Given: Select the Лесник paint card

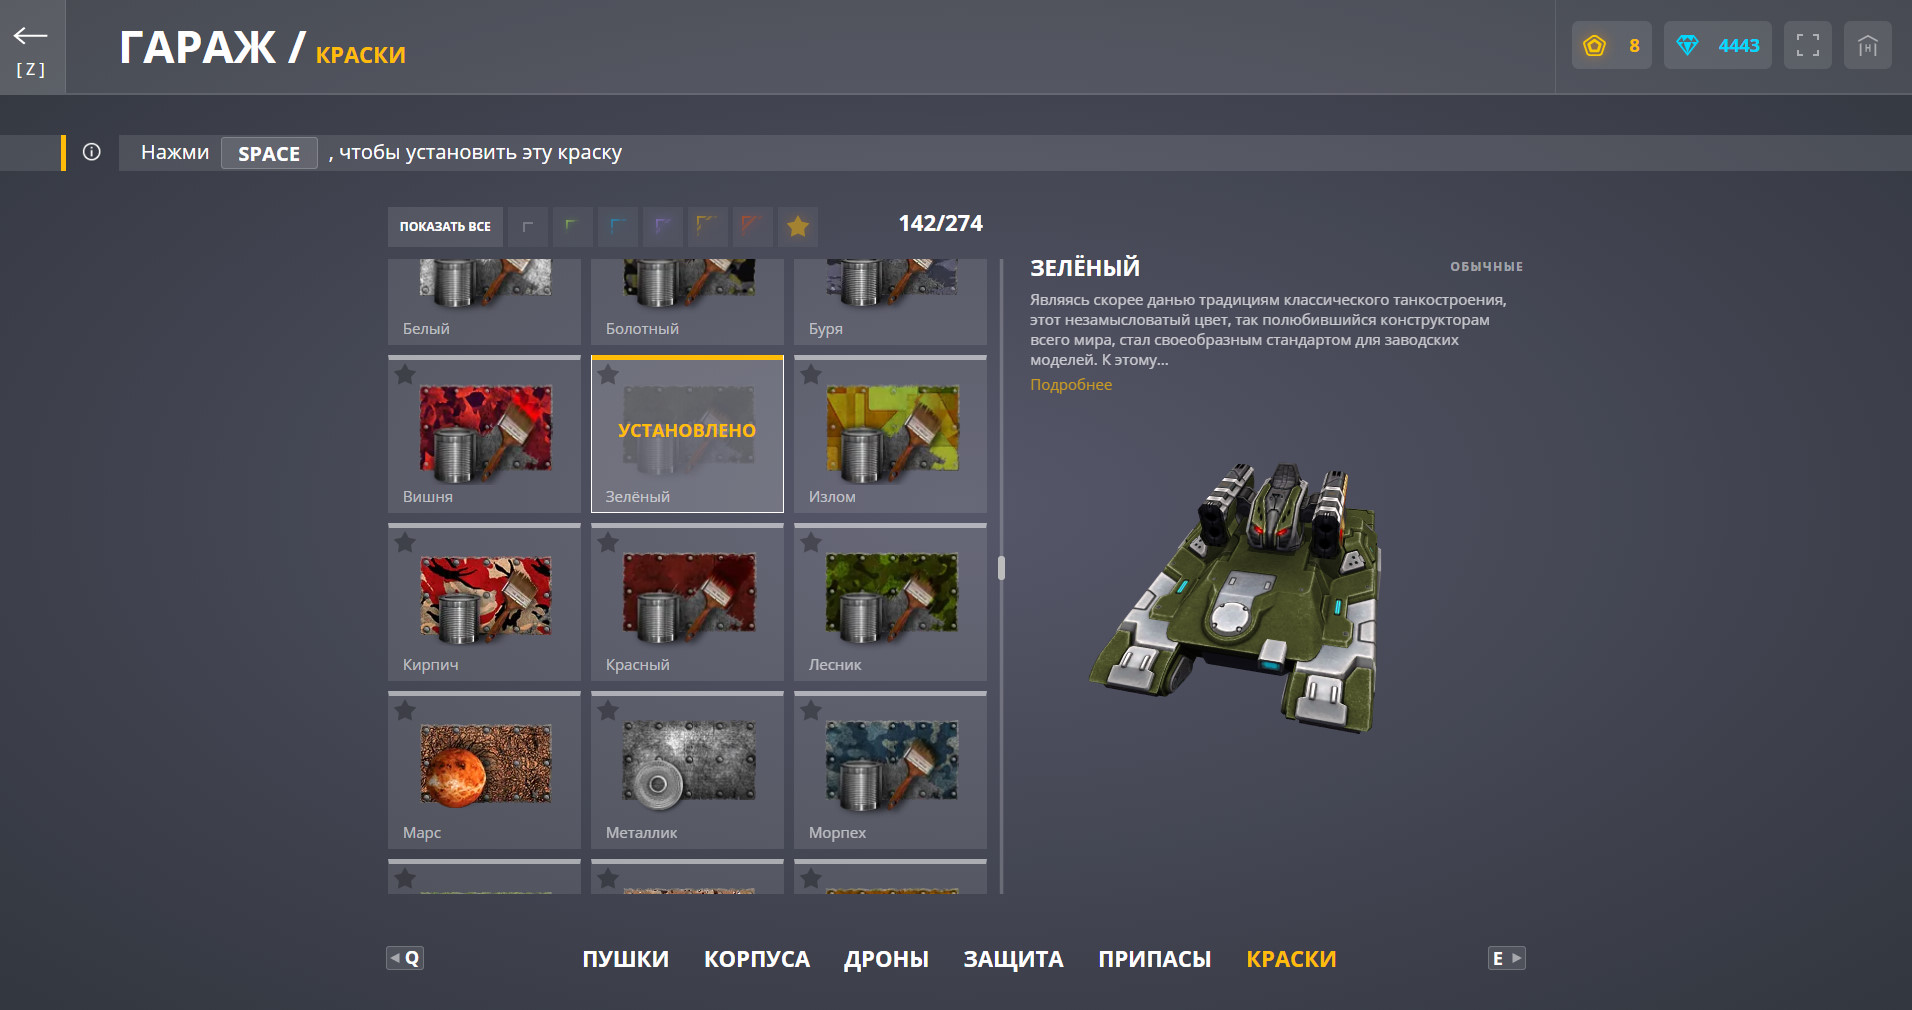Looking at the screenshot, I should [x=890, y=603].
